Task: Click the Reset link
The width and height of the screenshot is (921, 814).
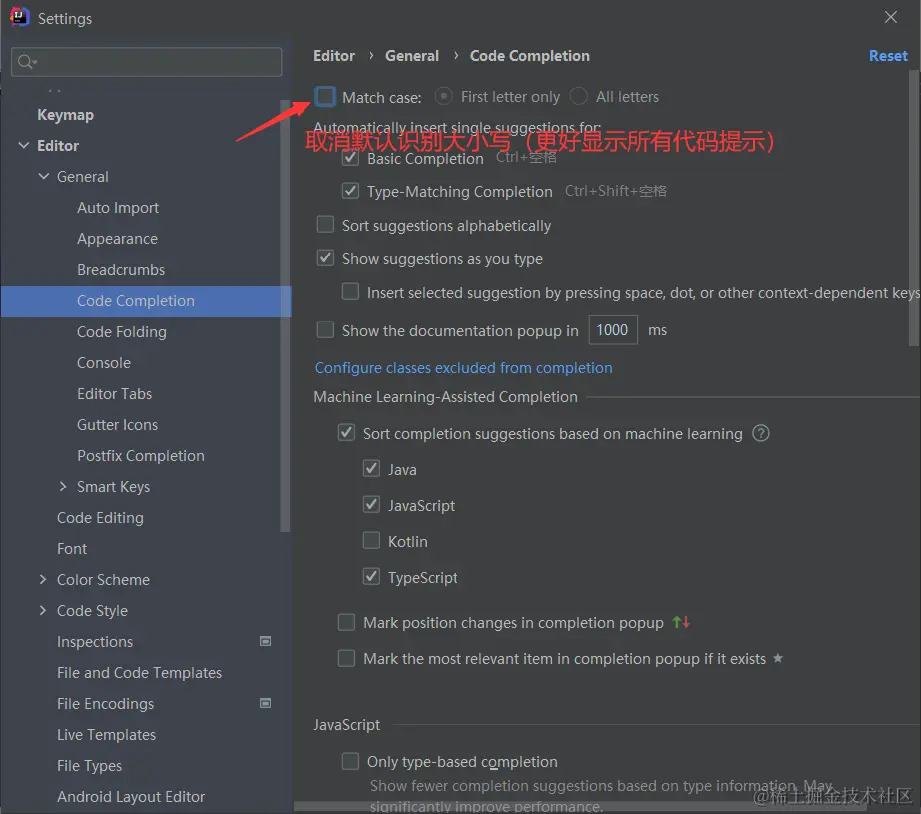Action: 888,56
